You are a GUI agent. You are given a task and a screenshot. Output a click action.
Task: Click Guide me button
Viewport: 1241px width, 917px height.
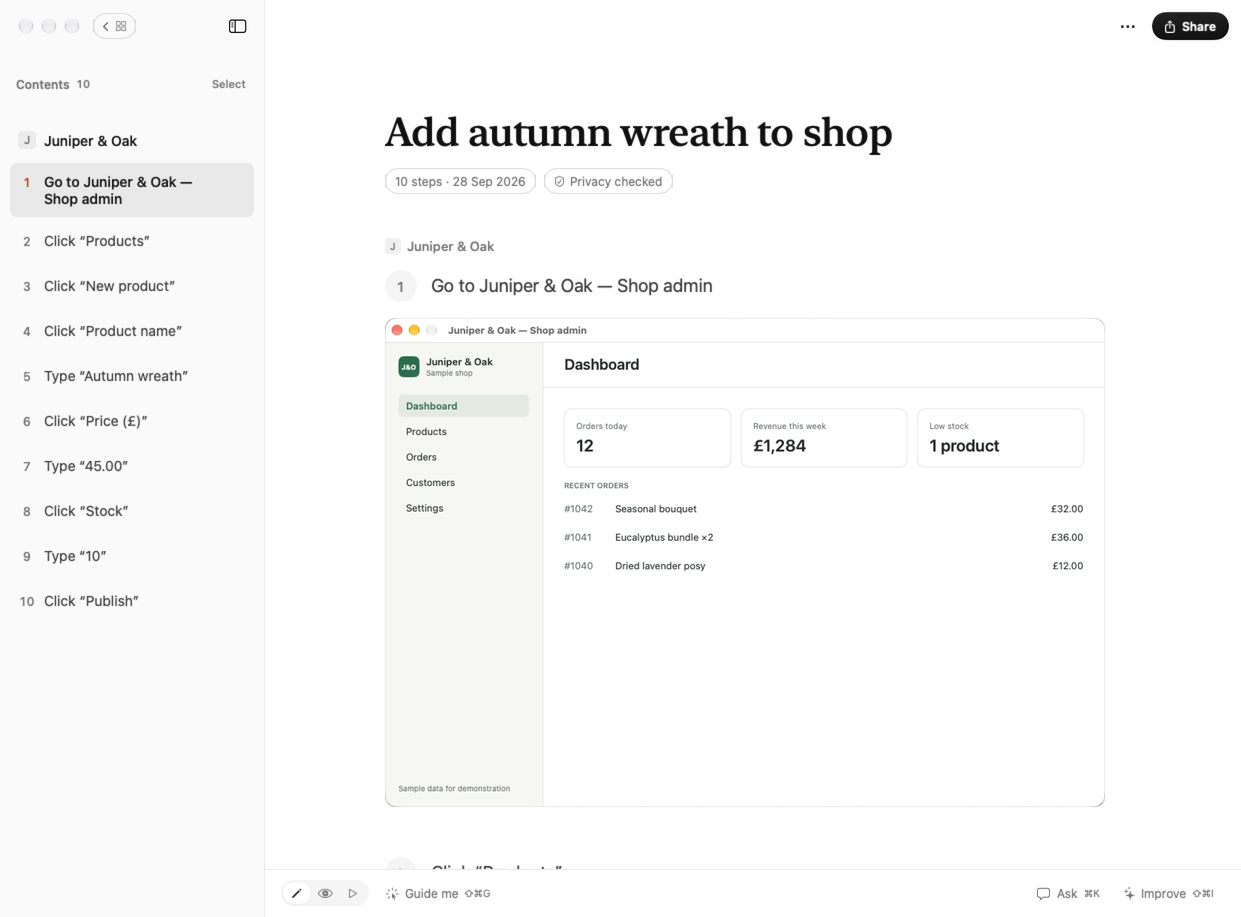pos(438,893)
